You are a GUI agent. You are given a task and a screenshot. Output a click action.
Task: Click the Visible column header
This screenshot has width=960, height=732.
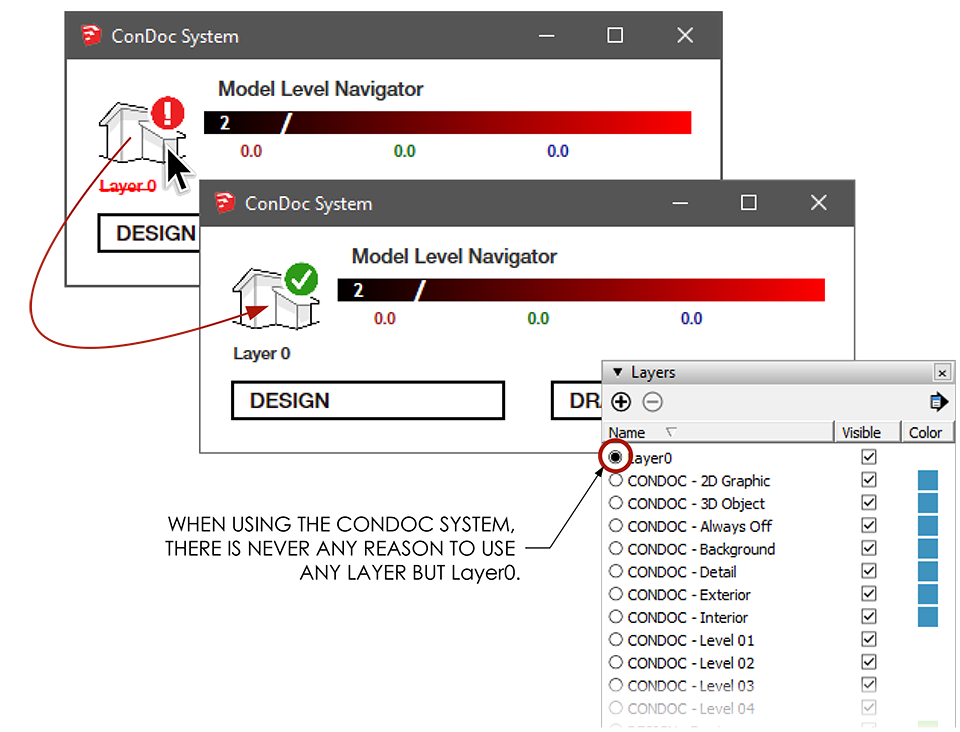(867, 432)
